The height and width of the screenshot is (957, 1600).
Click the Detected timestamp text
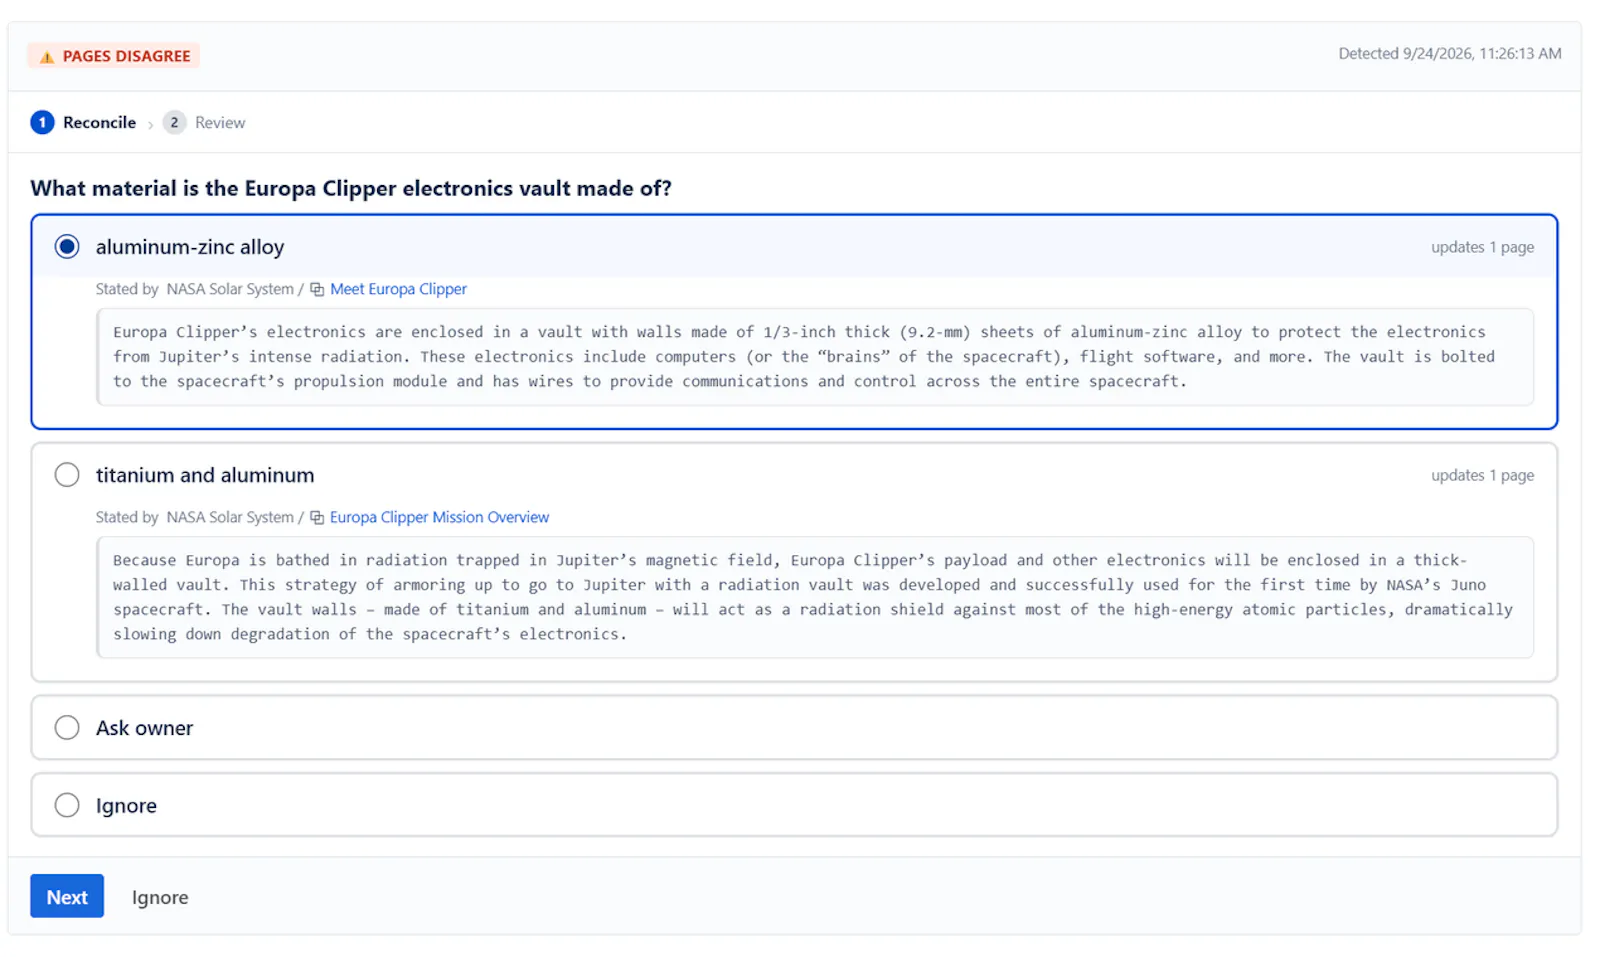tap(1450, 54)
